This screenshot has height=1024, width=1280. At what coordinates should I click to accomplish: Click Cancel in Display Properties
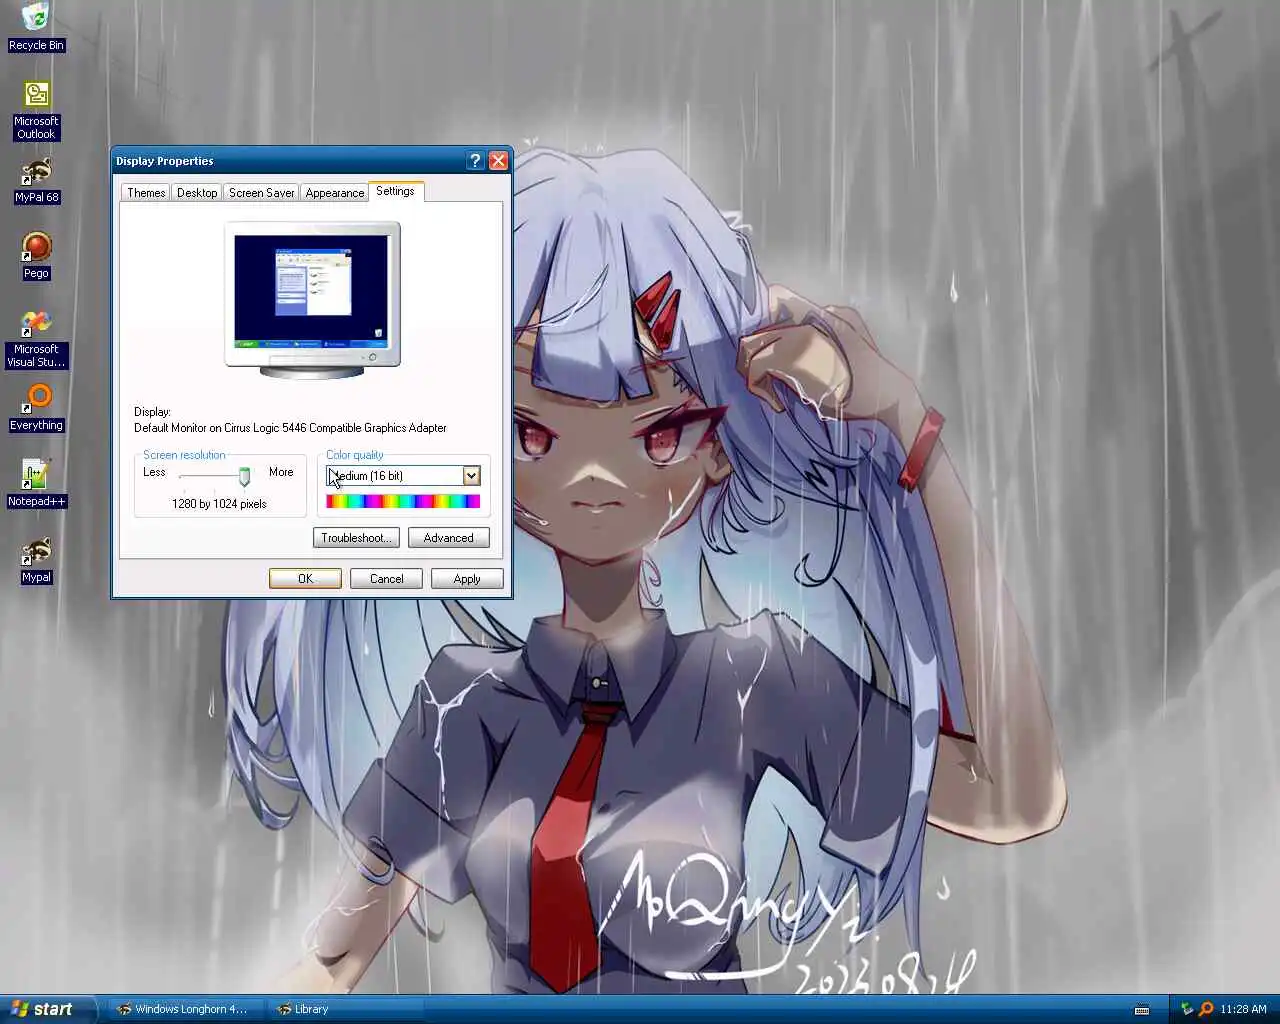point(386,579)
